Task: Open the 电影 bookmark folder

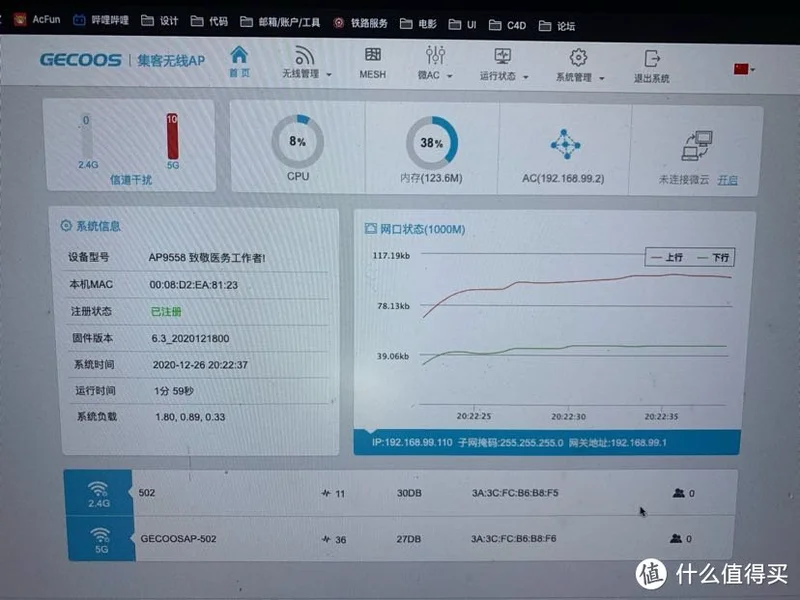Action: [418, 23]
